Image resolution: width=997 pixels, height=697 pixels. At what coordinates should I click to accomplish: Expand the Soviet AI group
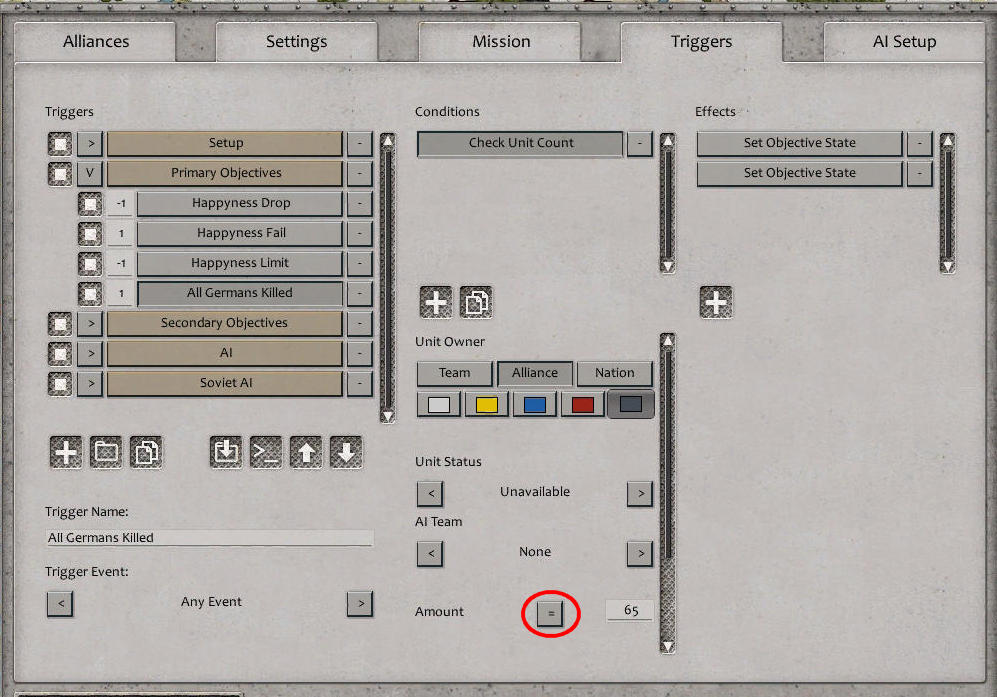point(90,383)
